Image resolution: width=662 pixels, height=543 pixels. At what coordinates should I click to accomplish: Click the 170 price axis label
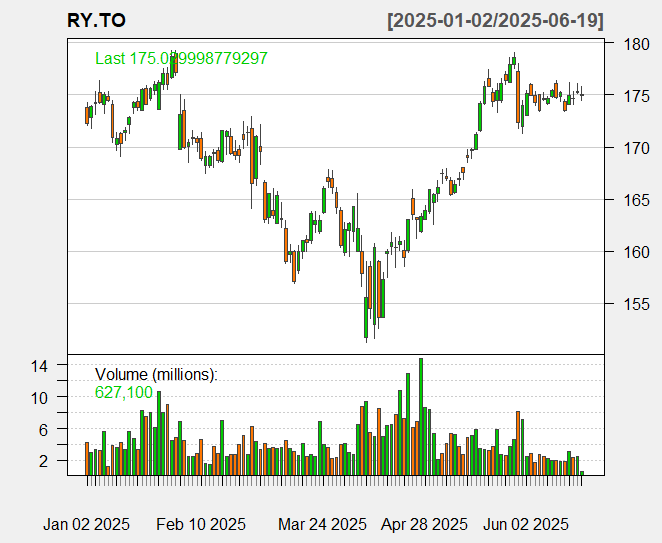(x=636, y=148)
